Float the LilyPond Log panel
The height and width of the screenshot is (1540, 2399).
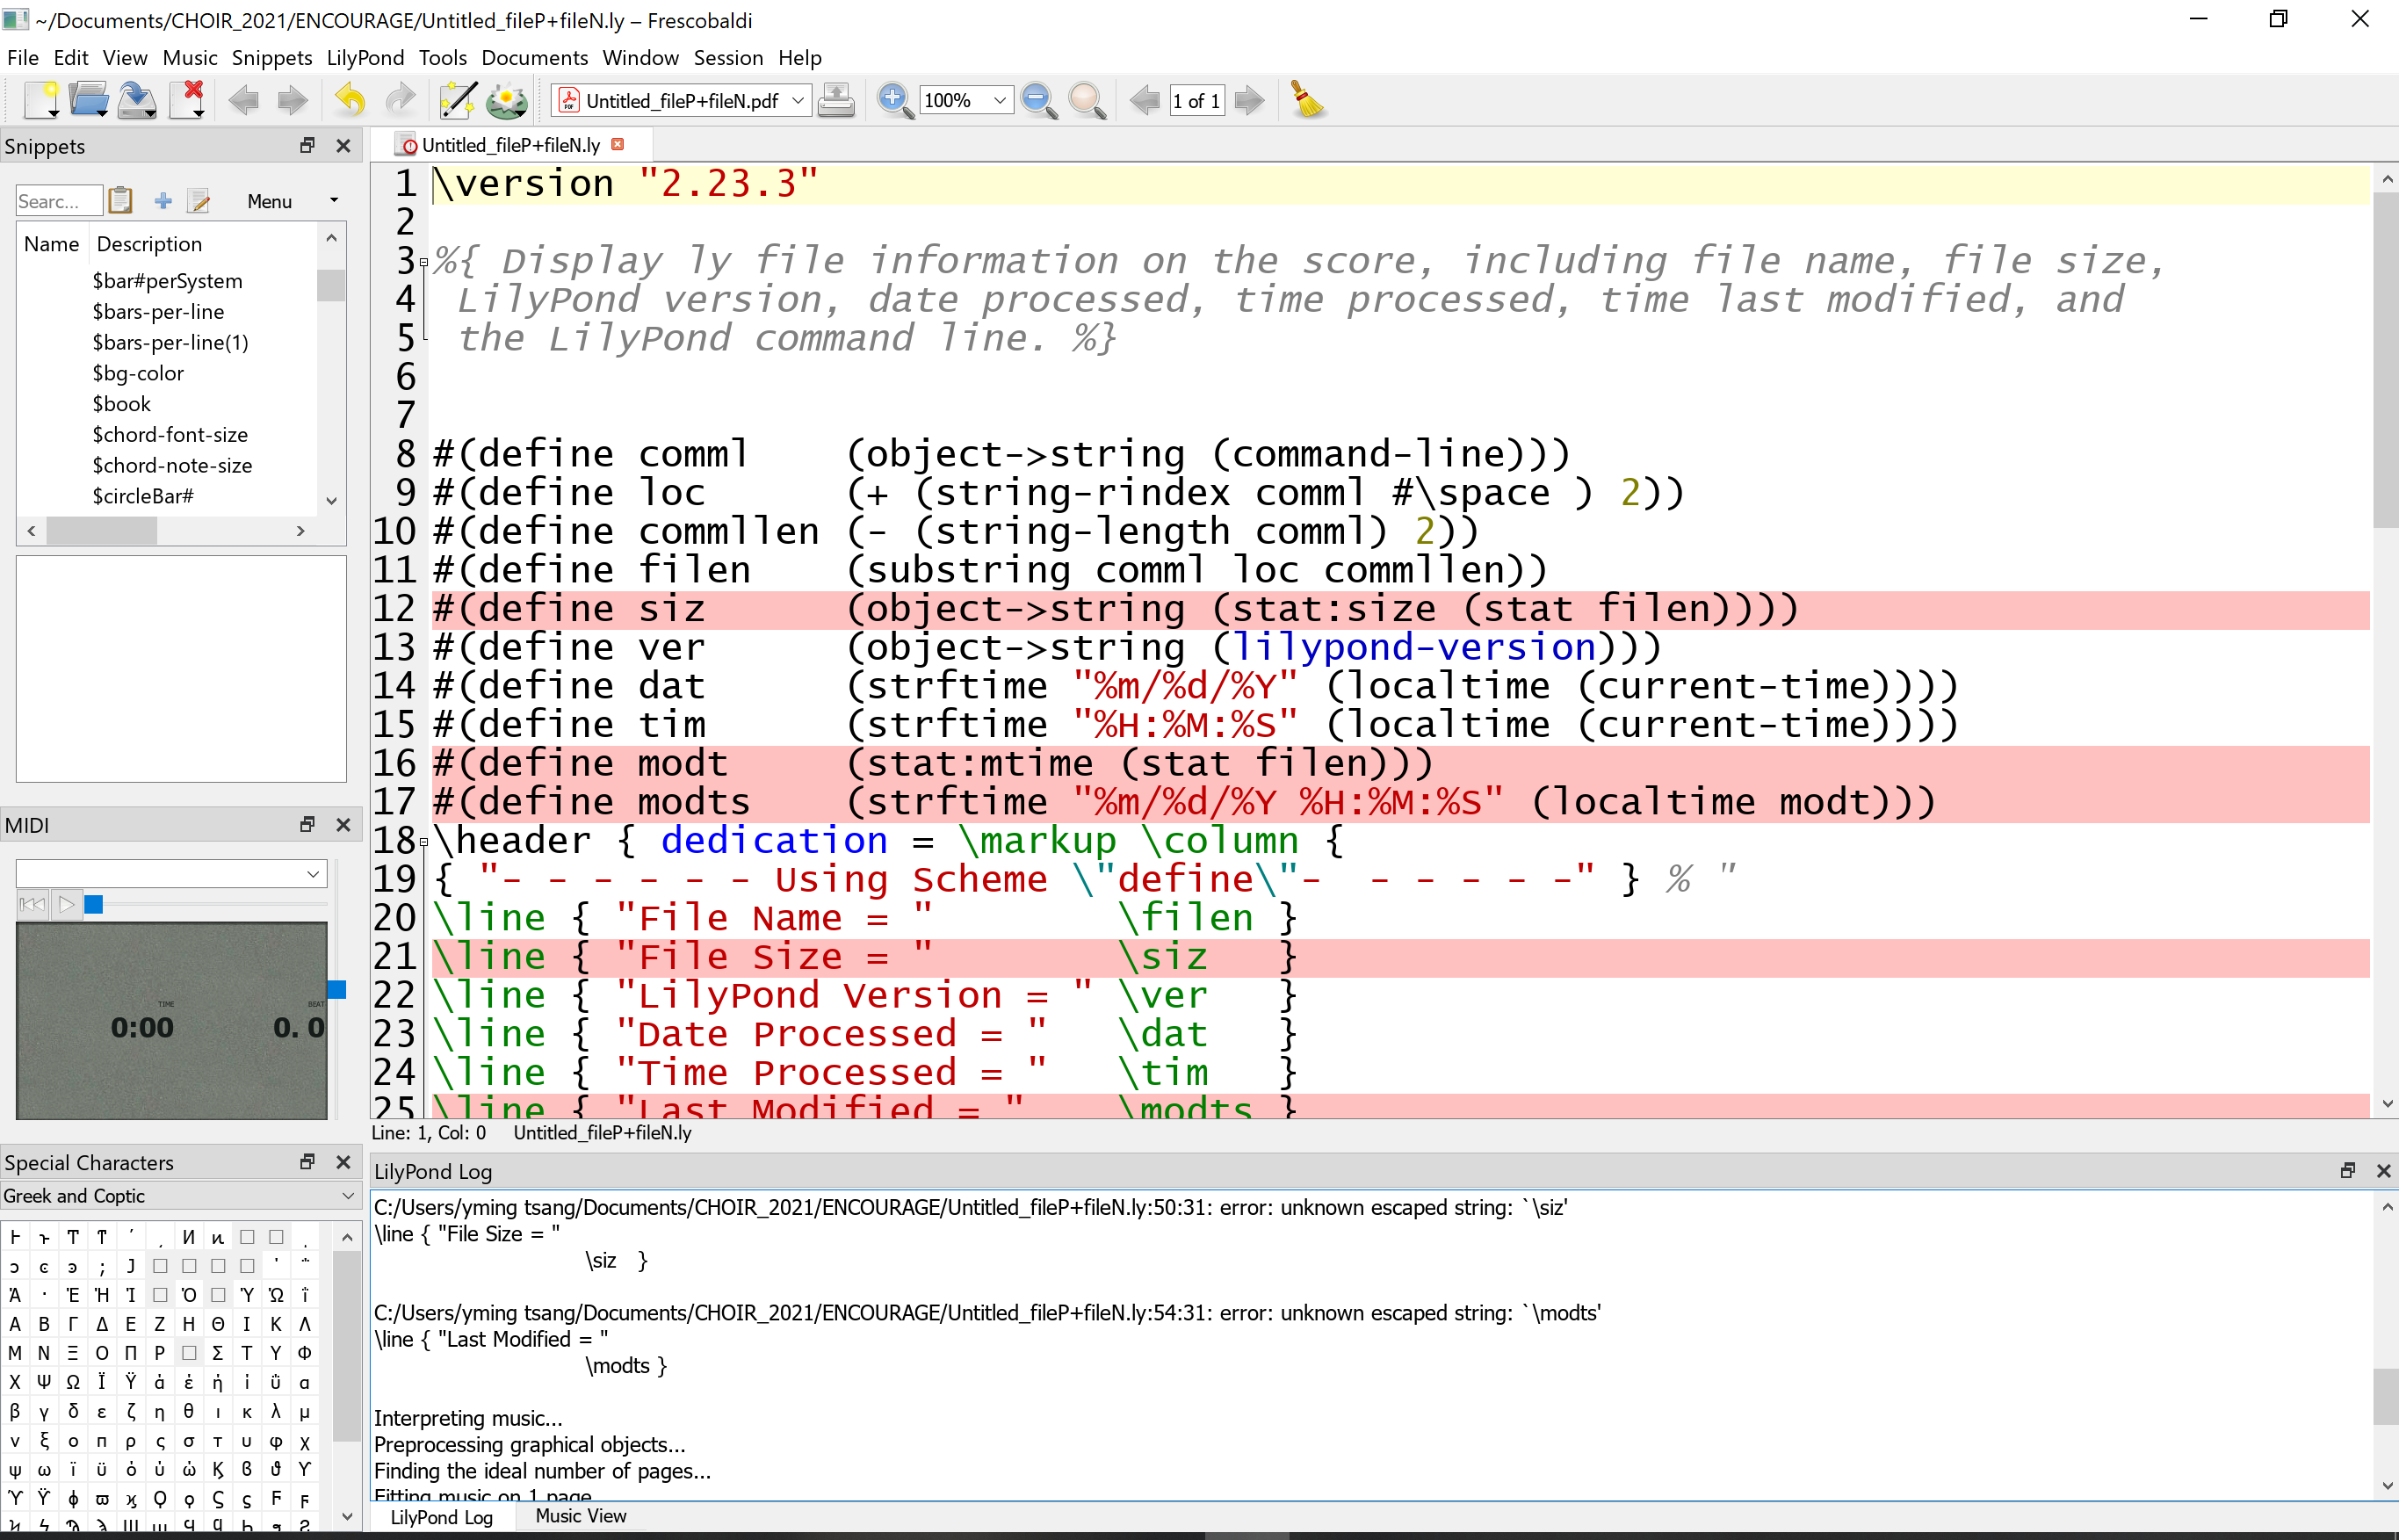click(2348, 1171)
